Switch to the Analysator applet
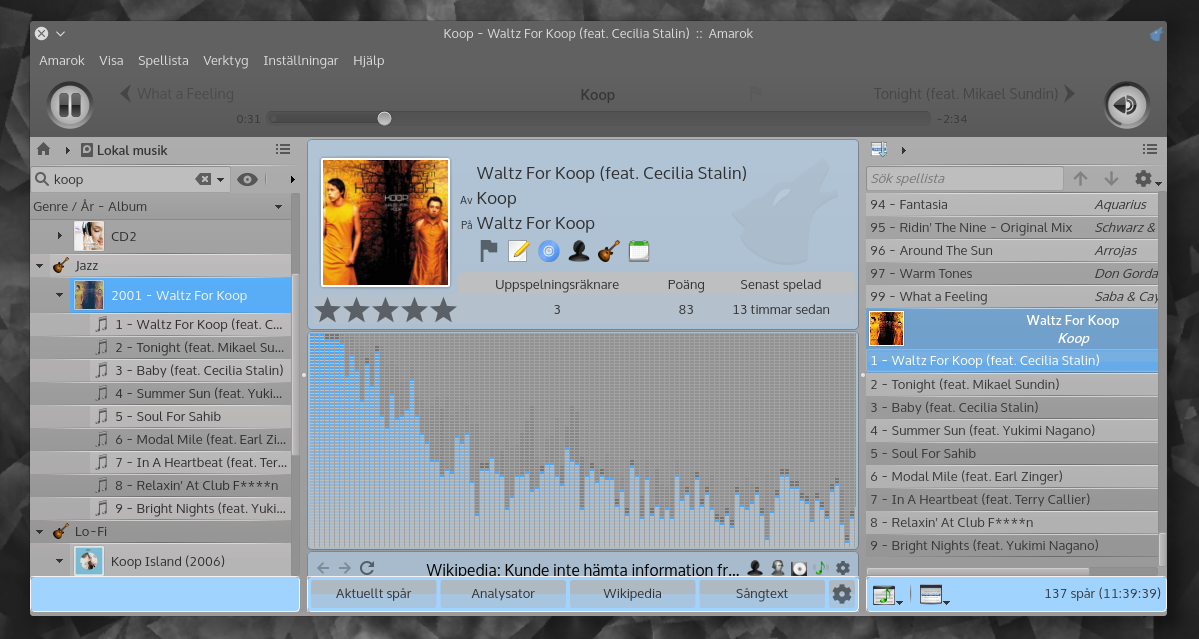Image resolution: width=1199 pixels, height=639 pixels. pyautogui.click(x=503, y=594)
